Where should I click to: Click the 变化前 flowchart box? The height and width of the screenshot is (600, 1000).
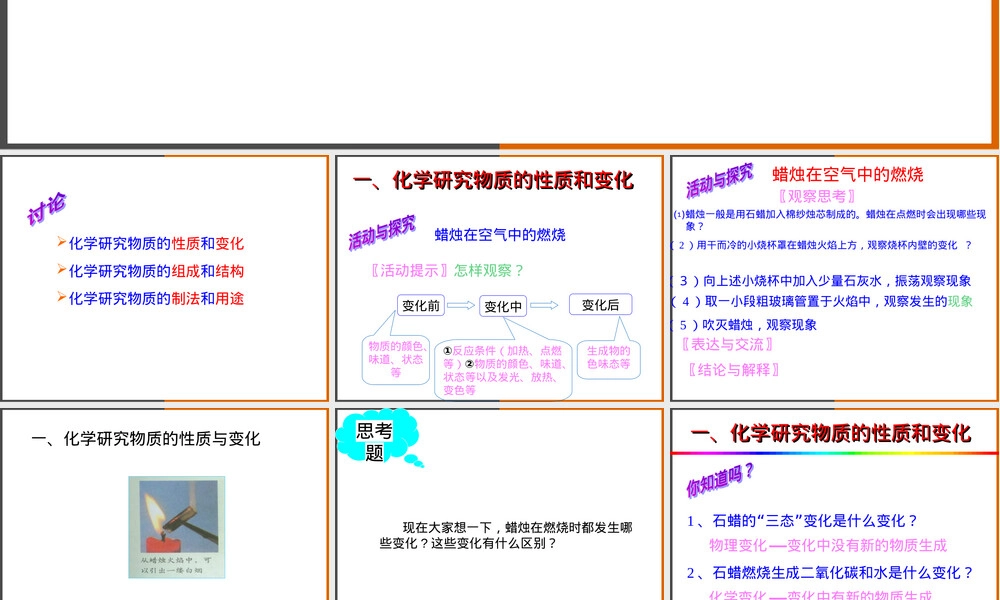pyautogui.click(x=421, y=305)
